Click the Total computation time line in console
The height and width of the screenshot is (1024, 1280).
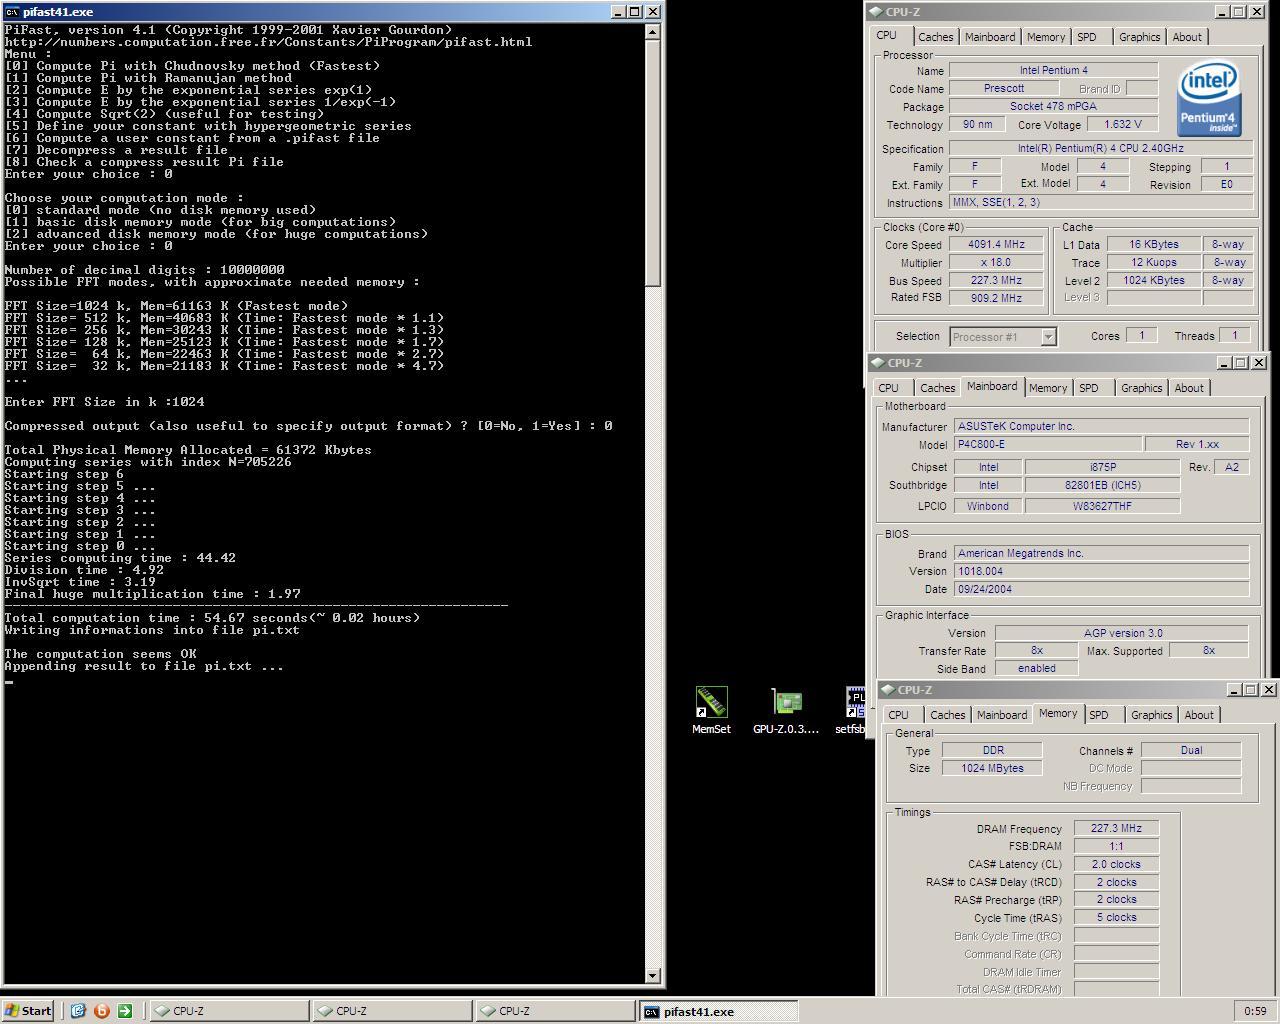click(x=212, y=618)
